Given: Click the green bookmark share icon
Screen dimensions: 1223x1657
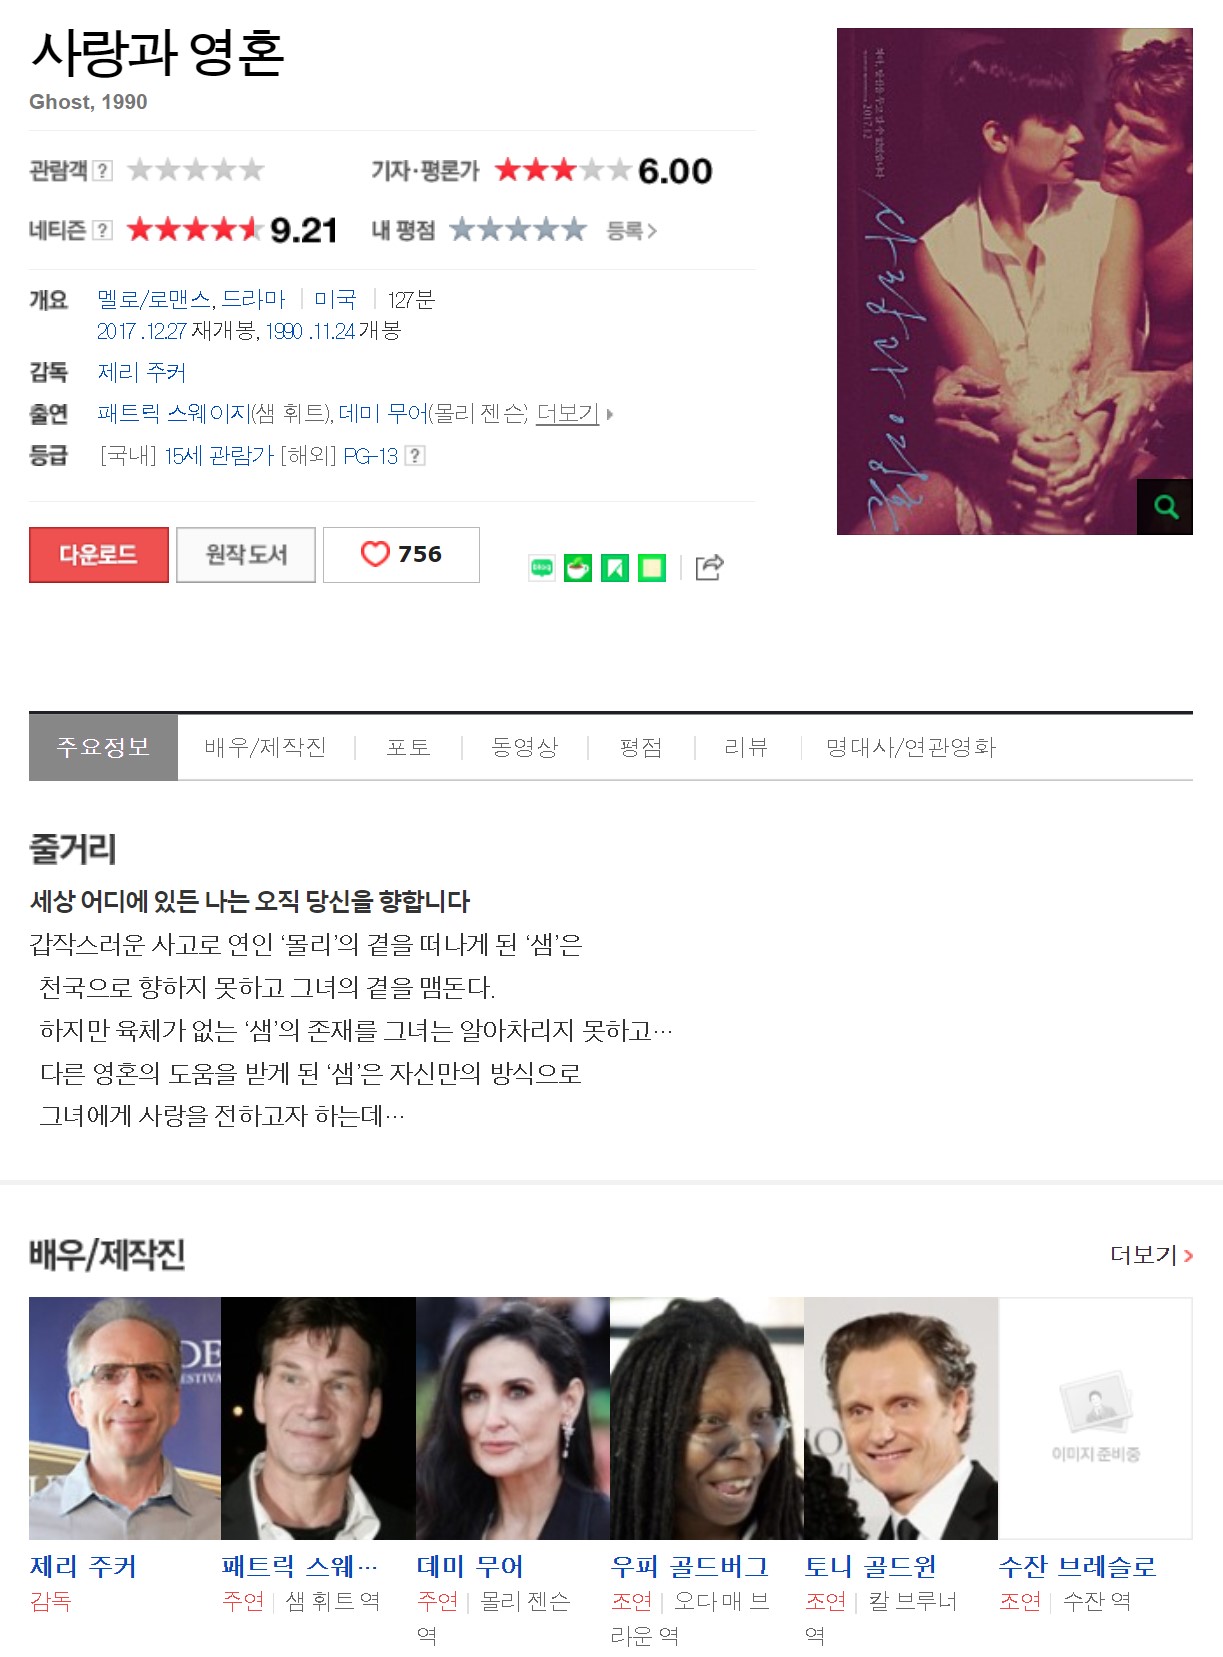Looking at the screenshot, I should point(615,568).
